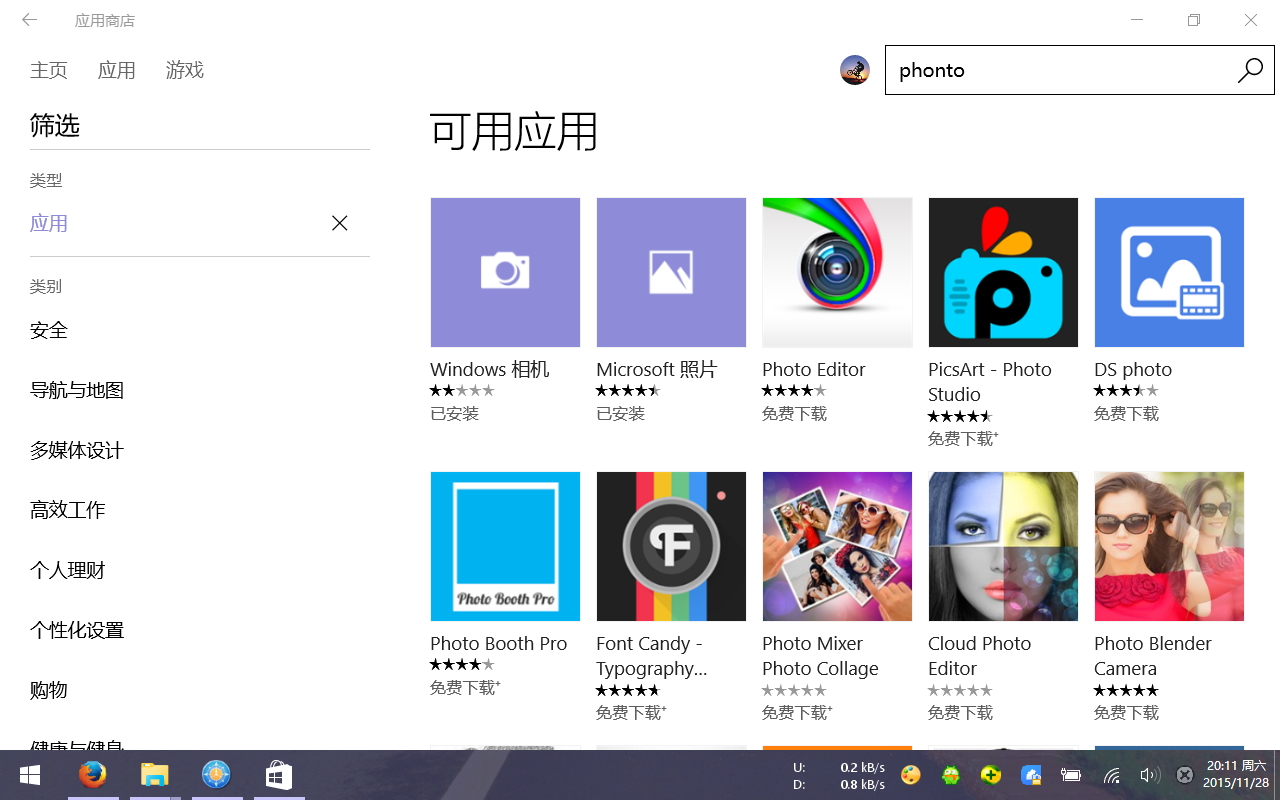
Task: Open the 应用 tab in top navigation
Action: tap(117, 70)
